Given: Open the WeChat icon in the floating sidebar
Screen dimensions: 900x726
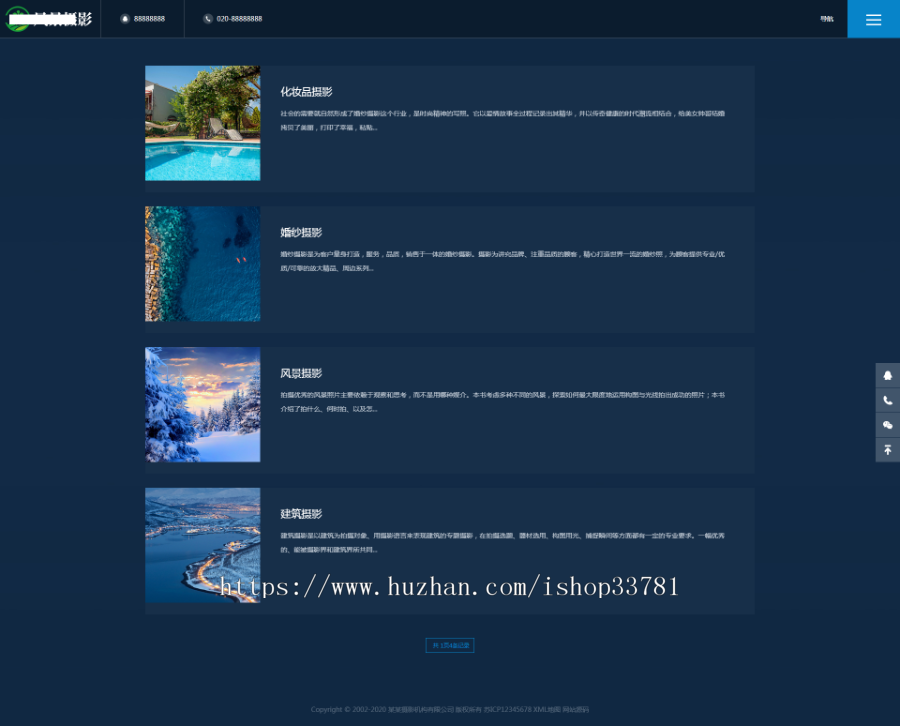Looking at the screenshot, I should tap(887, 424).
